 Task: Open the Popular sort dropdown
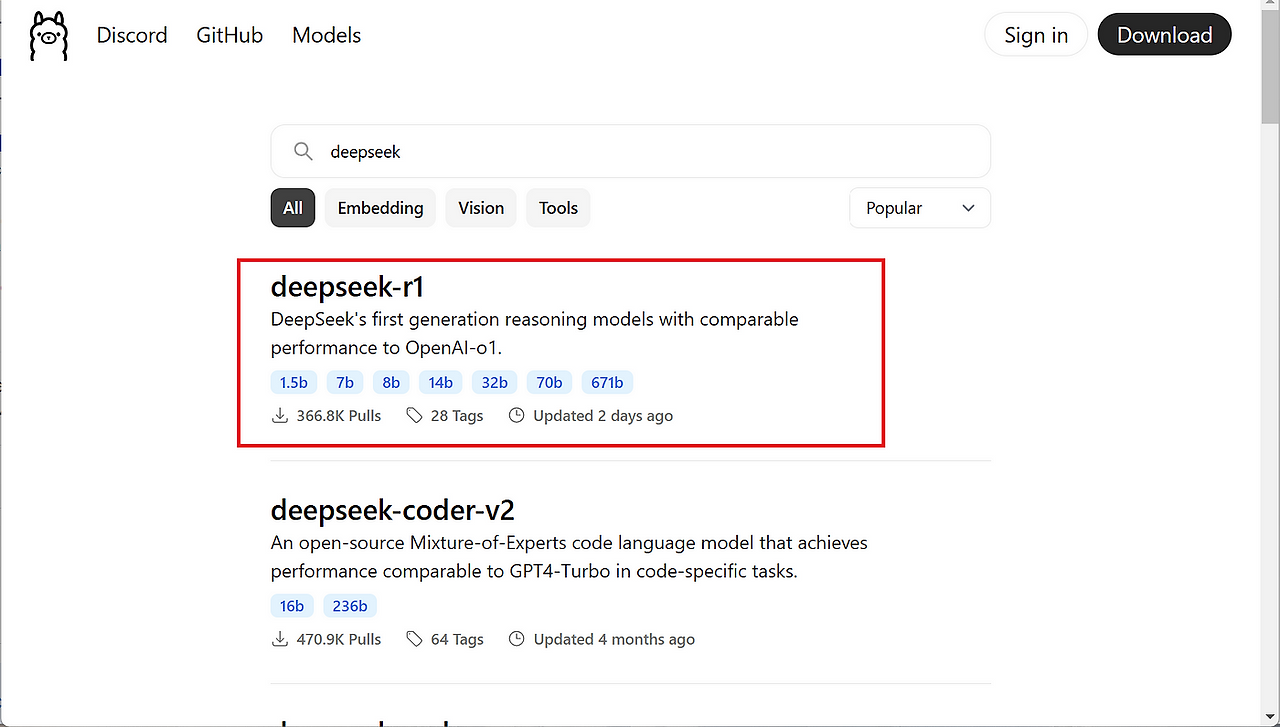[919, 207]
